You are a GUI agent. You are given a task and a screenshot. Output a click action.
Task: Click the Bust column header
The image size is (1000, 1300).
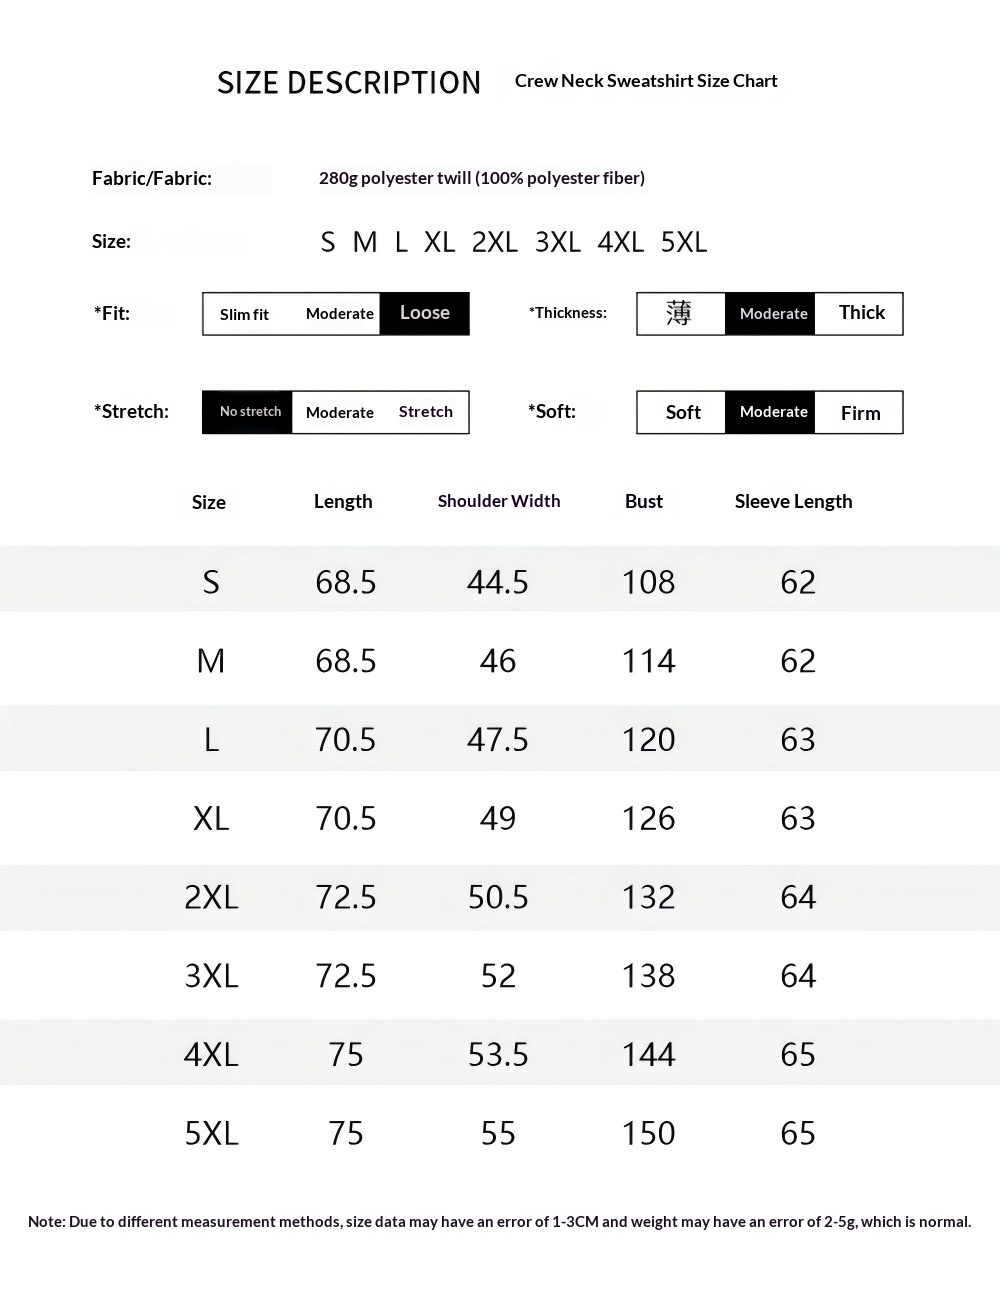tap(644, 501)
